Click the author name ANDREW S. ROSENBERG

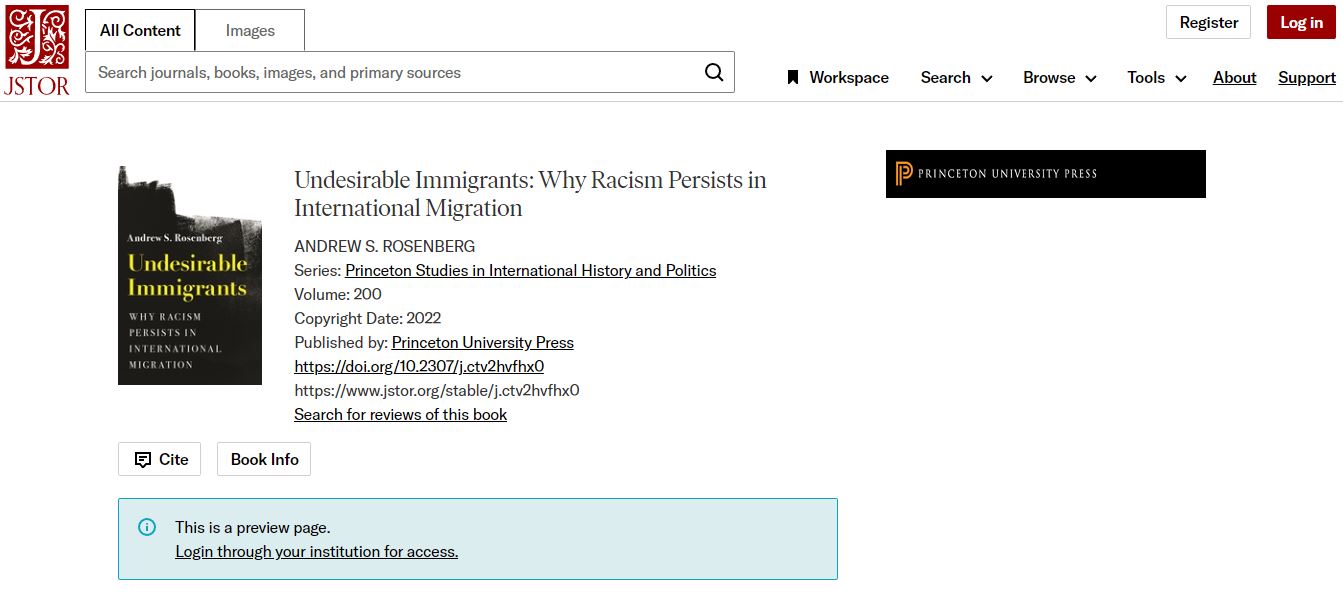385,246
